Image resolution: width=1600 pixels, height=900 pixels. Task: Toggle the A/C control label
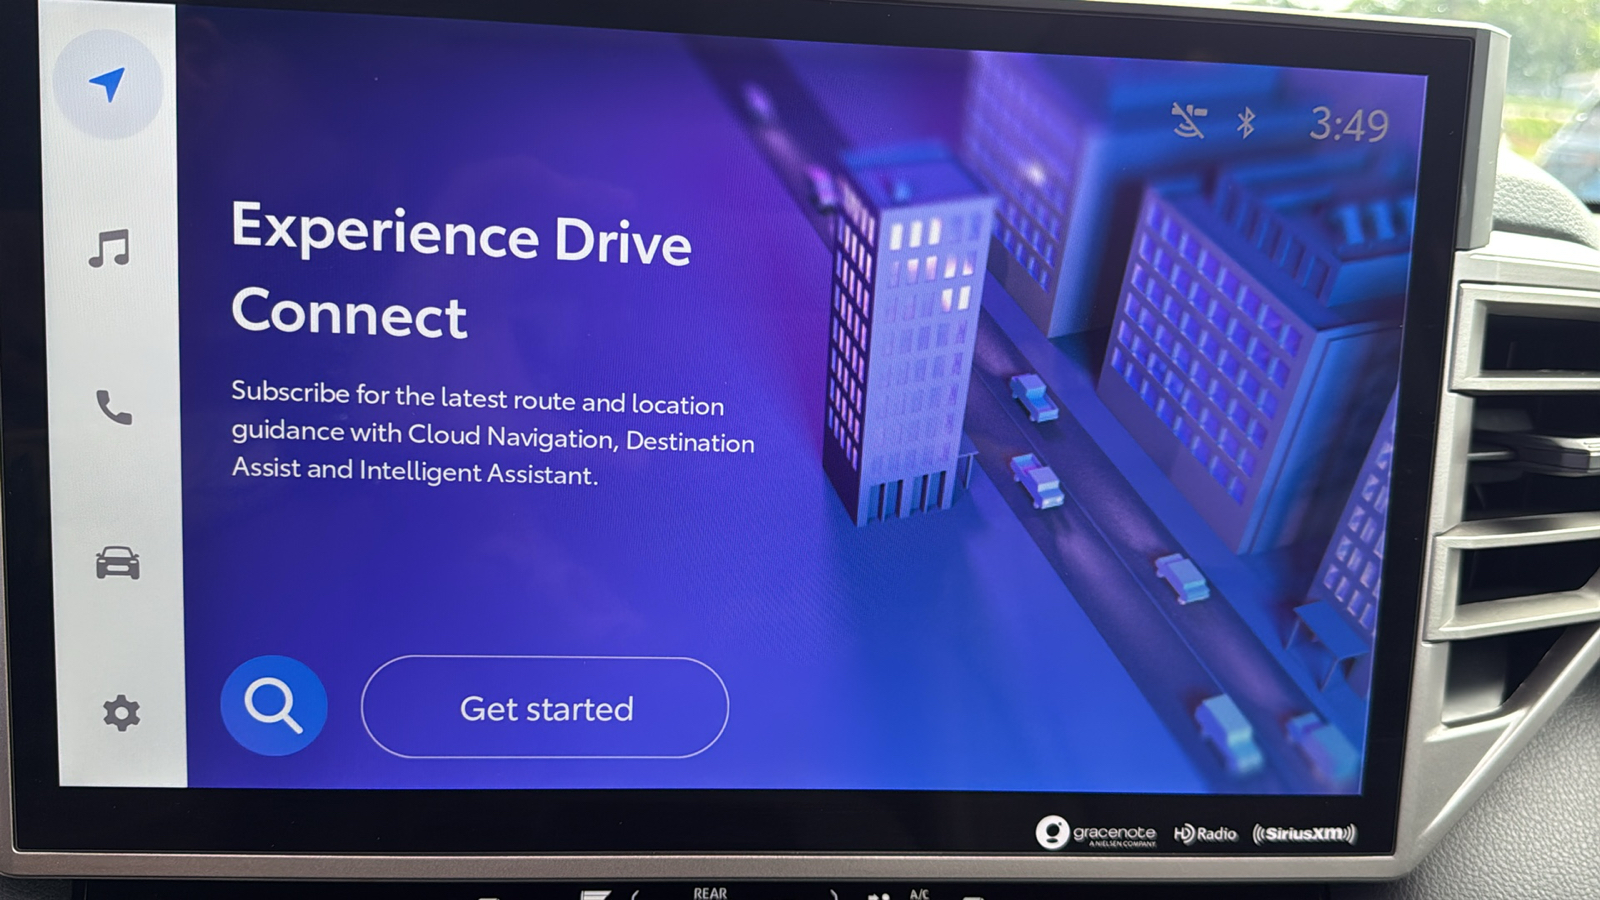coord(919,894)
